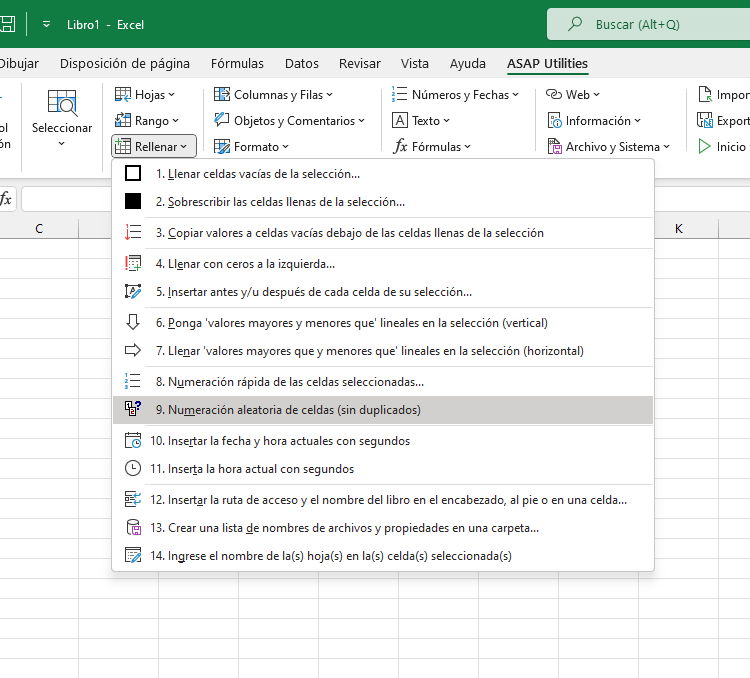
Task: Choose Sobrescribir las celdas llenas
Action: [383, 202]
